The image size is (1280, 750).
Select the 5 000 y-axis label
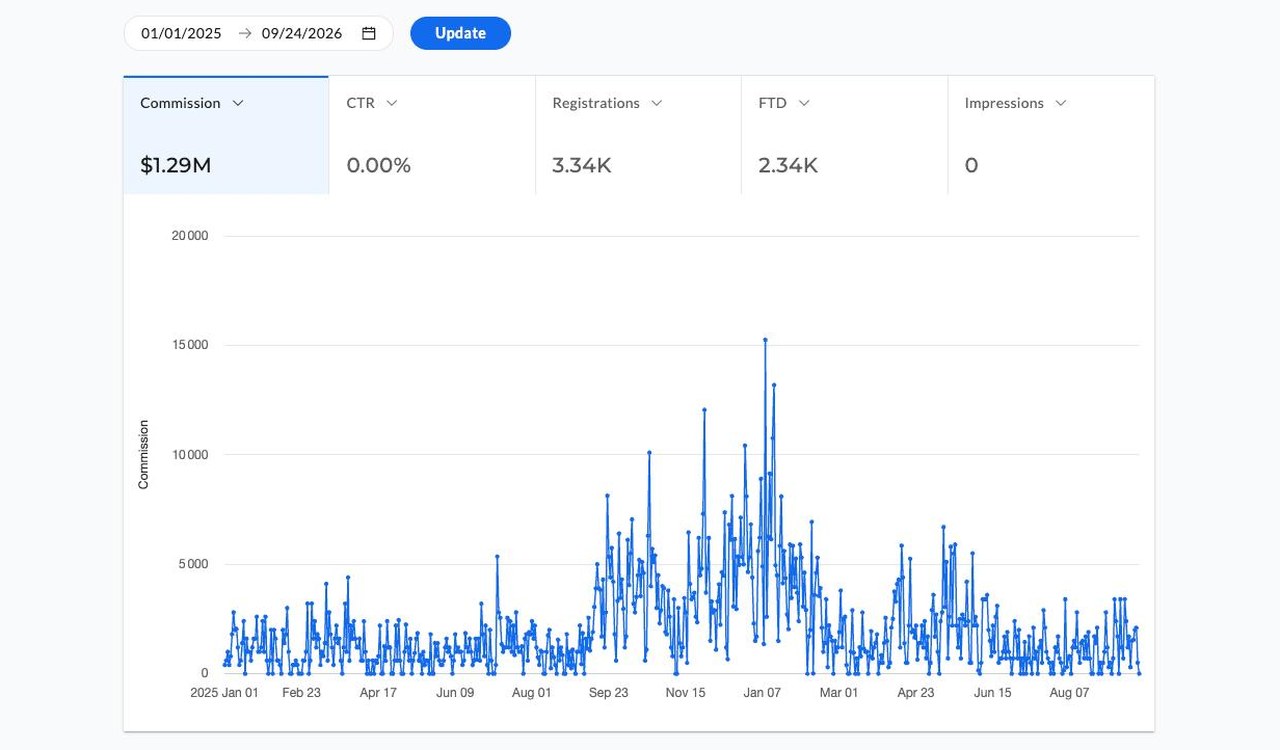[193, 564]
